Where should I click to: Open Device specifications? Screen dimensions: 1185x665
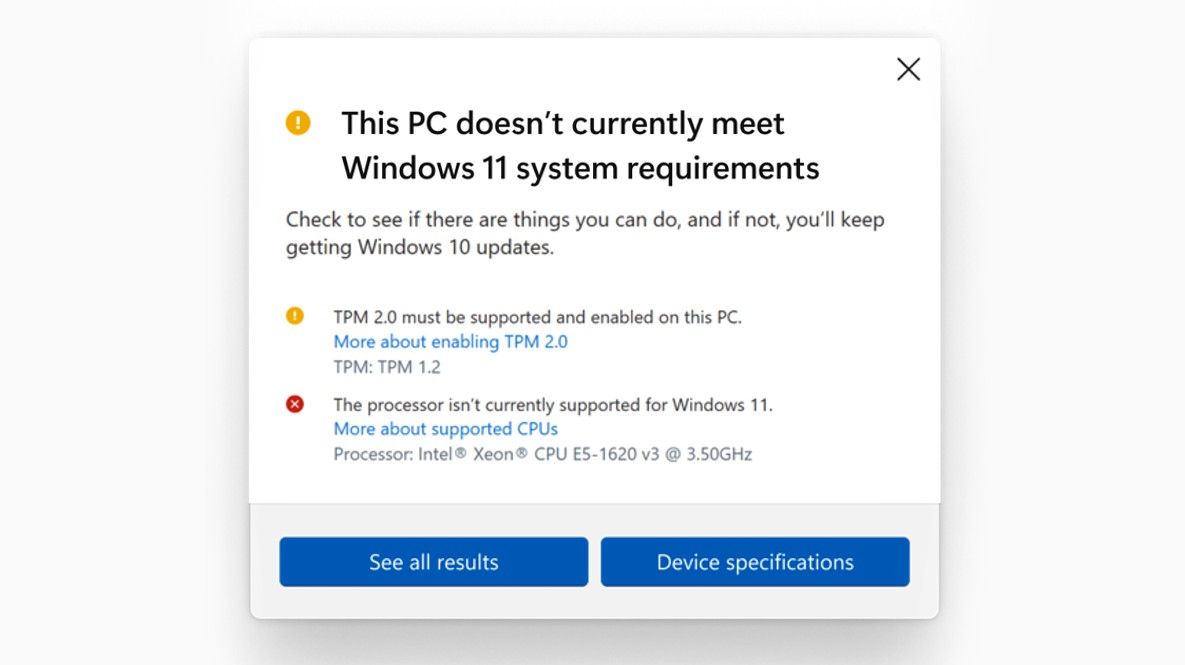click(x=755, y=562)
